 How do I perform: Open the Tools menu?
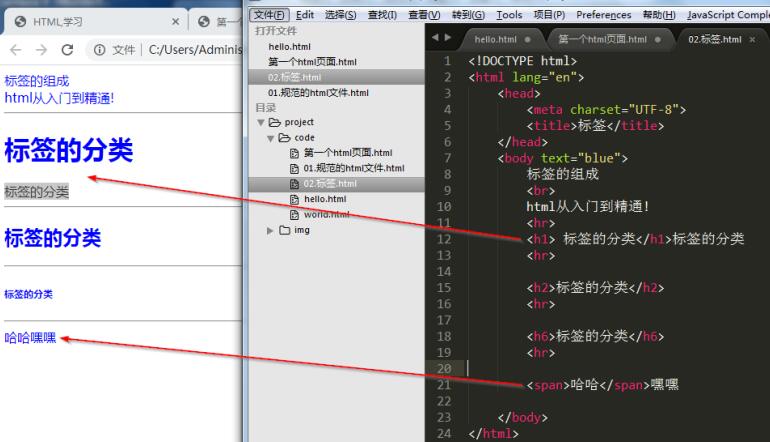coord(509,15)
